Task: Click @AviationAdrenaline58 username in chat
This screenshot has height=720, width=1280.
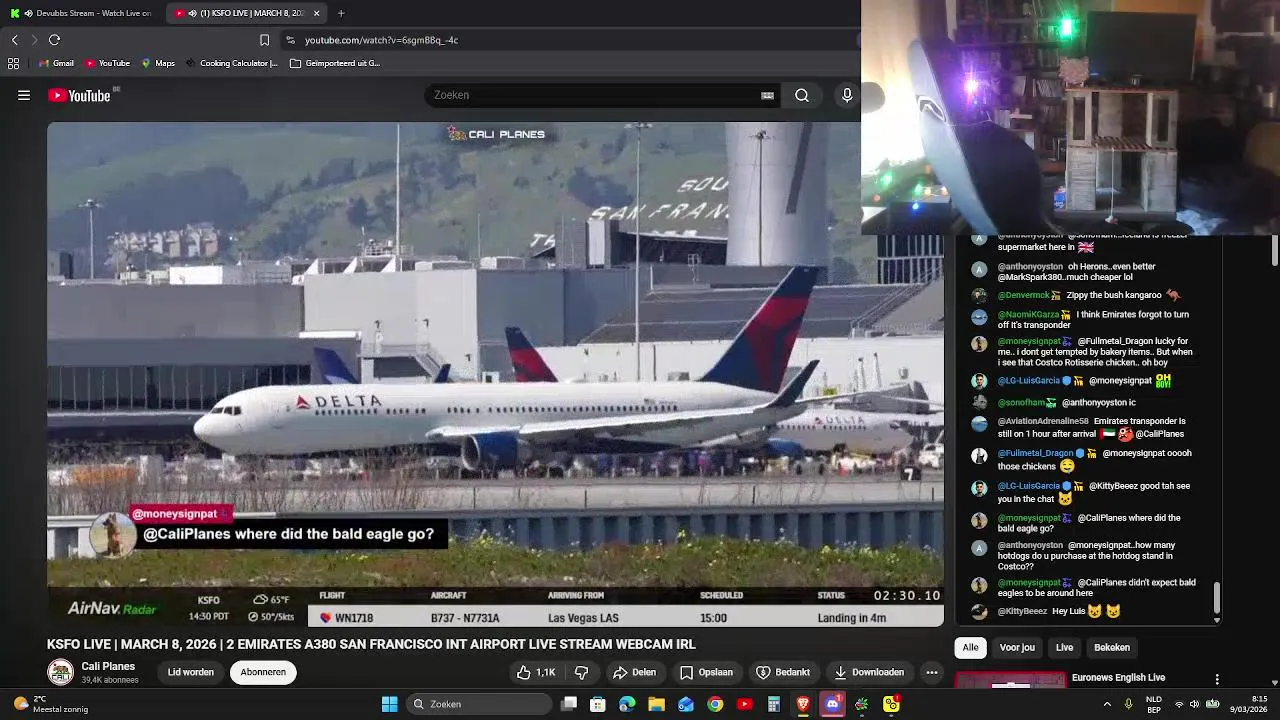Action: click(1042, 421)
